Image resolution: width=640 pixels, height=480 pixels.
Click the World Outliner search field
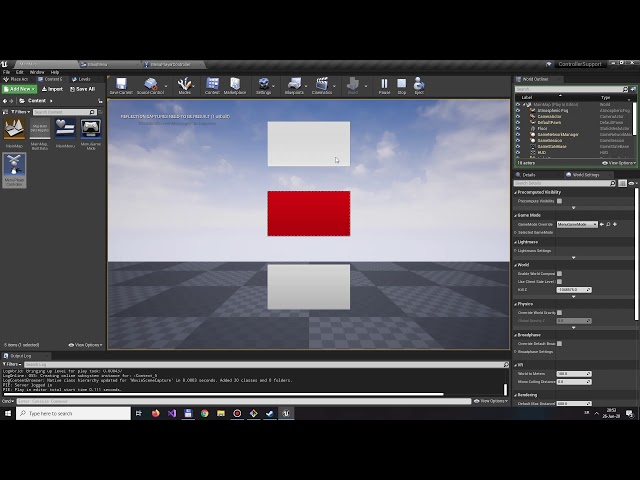(569, 89)
